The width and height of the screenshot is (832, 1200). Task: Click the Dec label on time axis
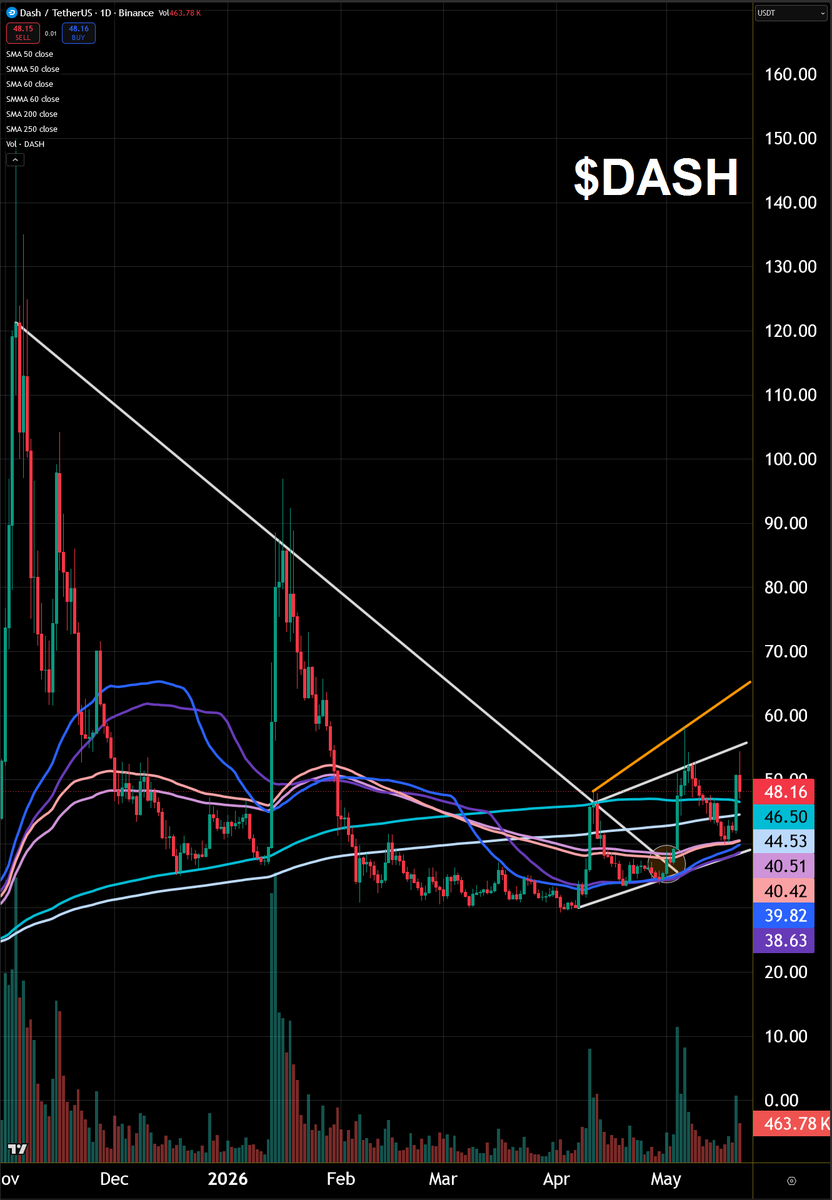[114, 1180]
